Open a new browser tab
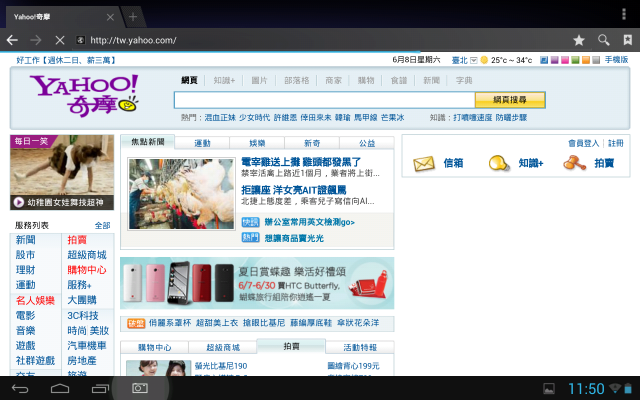Viewport: 640px width, 400px height. (133, 17)
